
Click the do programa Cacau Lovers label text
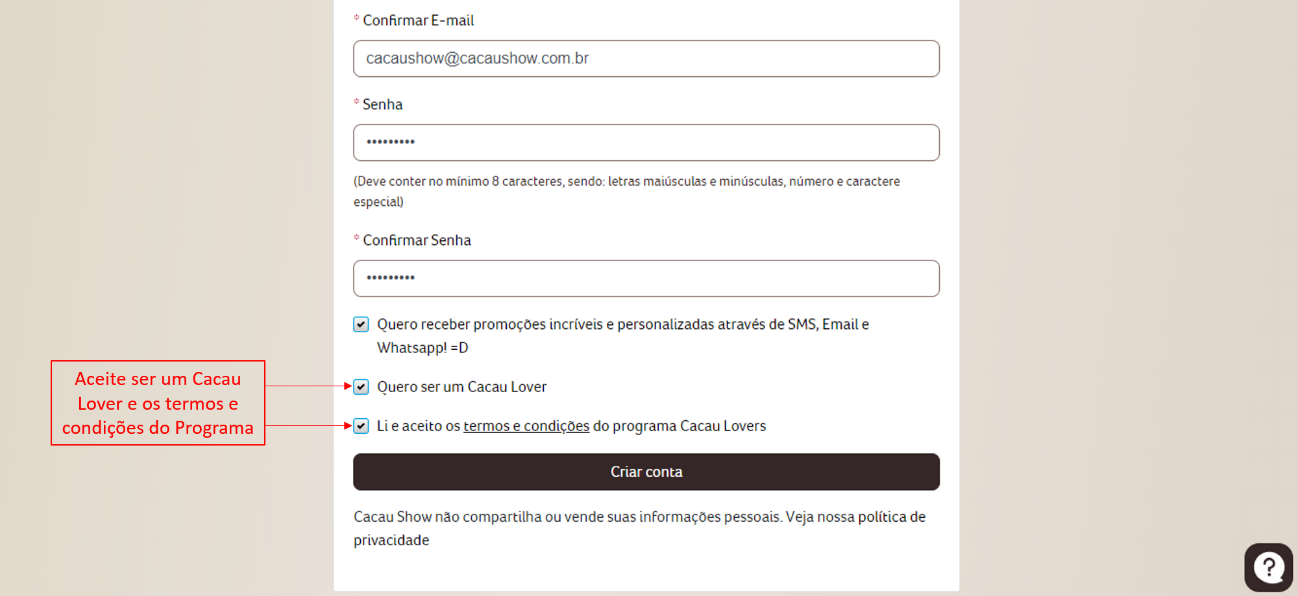[x=679, y=426]
